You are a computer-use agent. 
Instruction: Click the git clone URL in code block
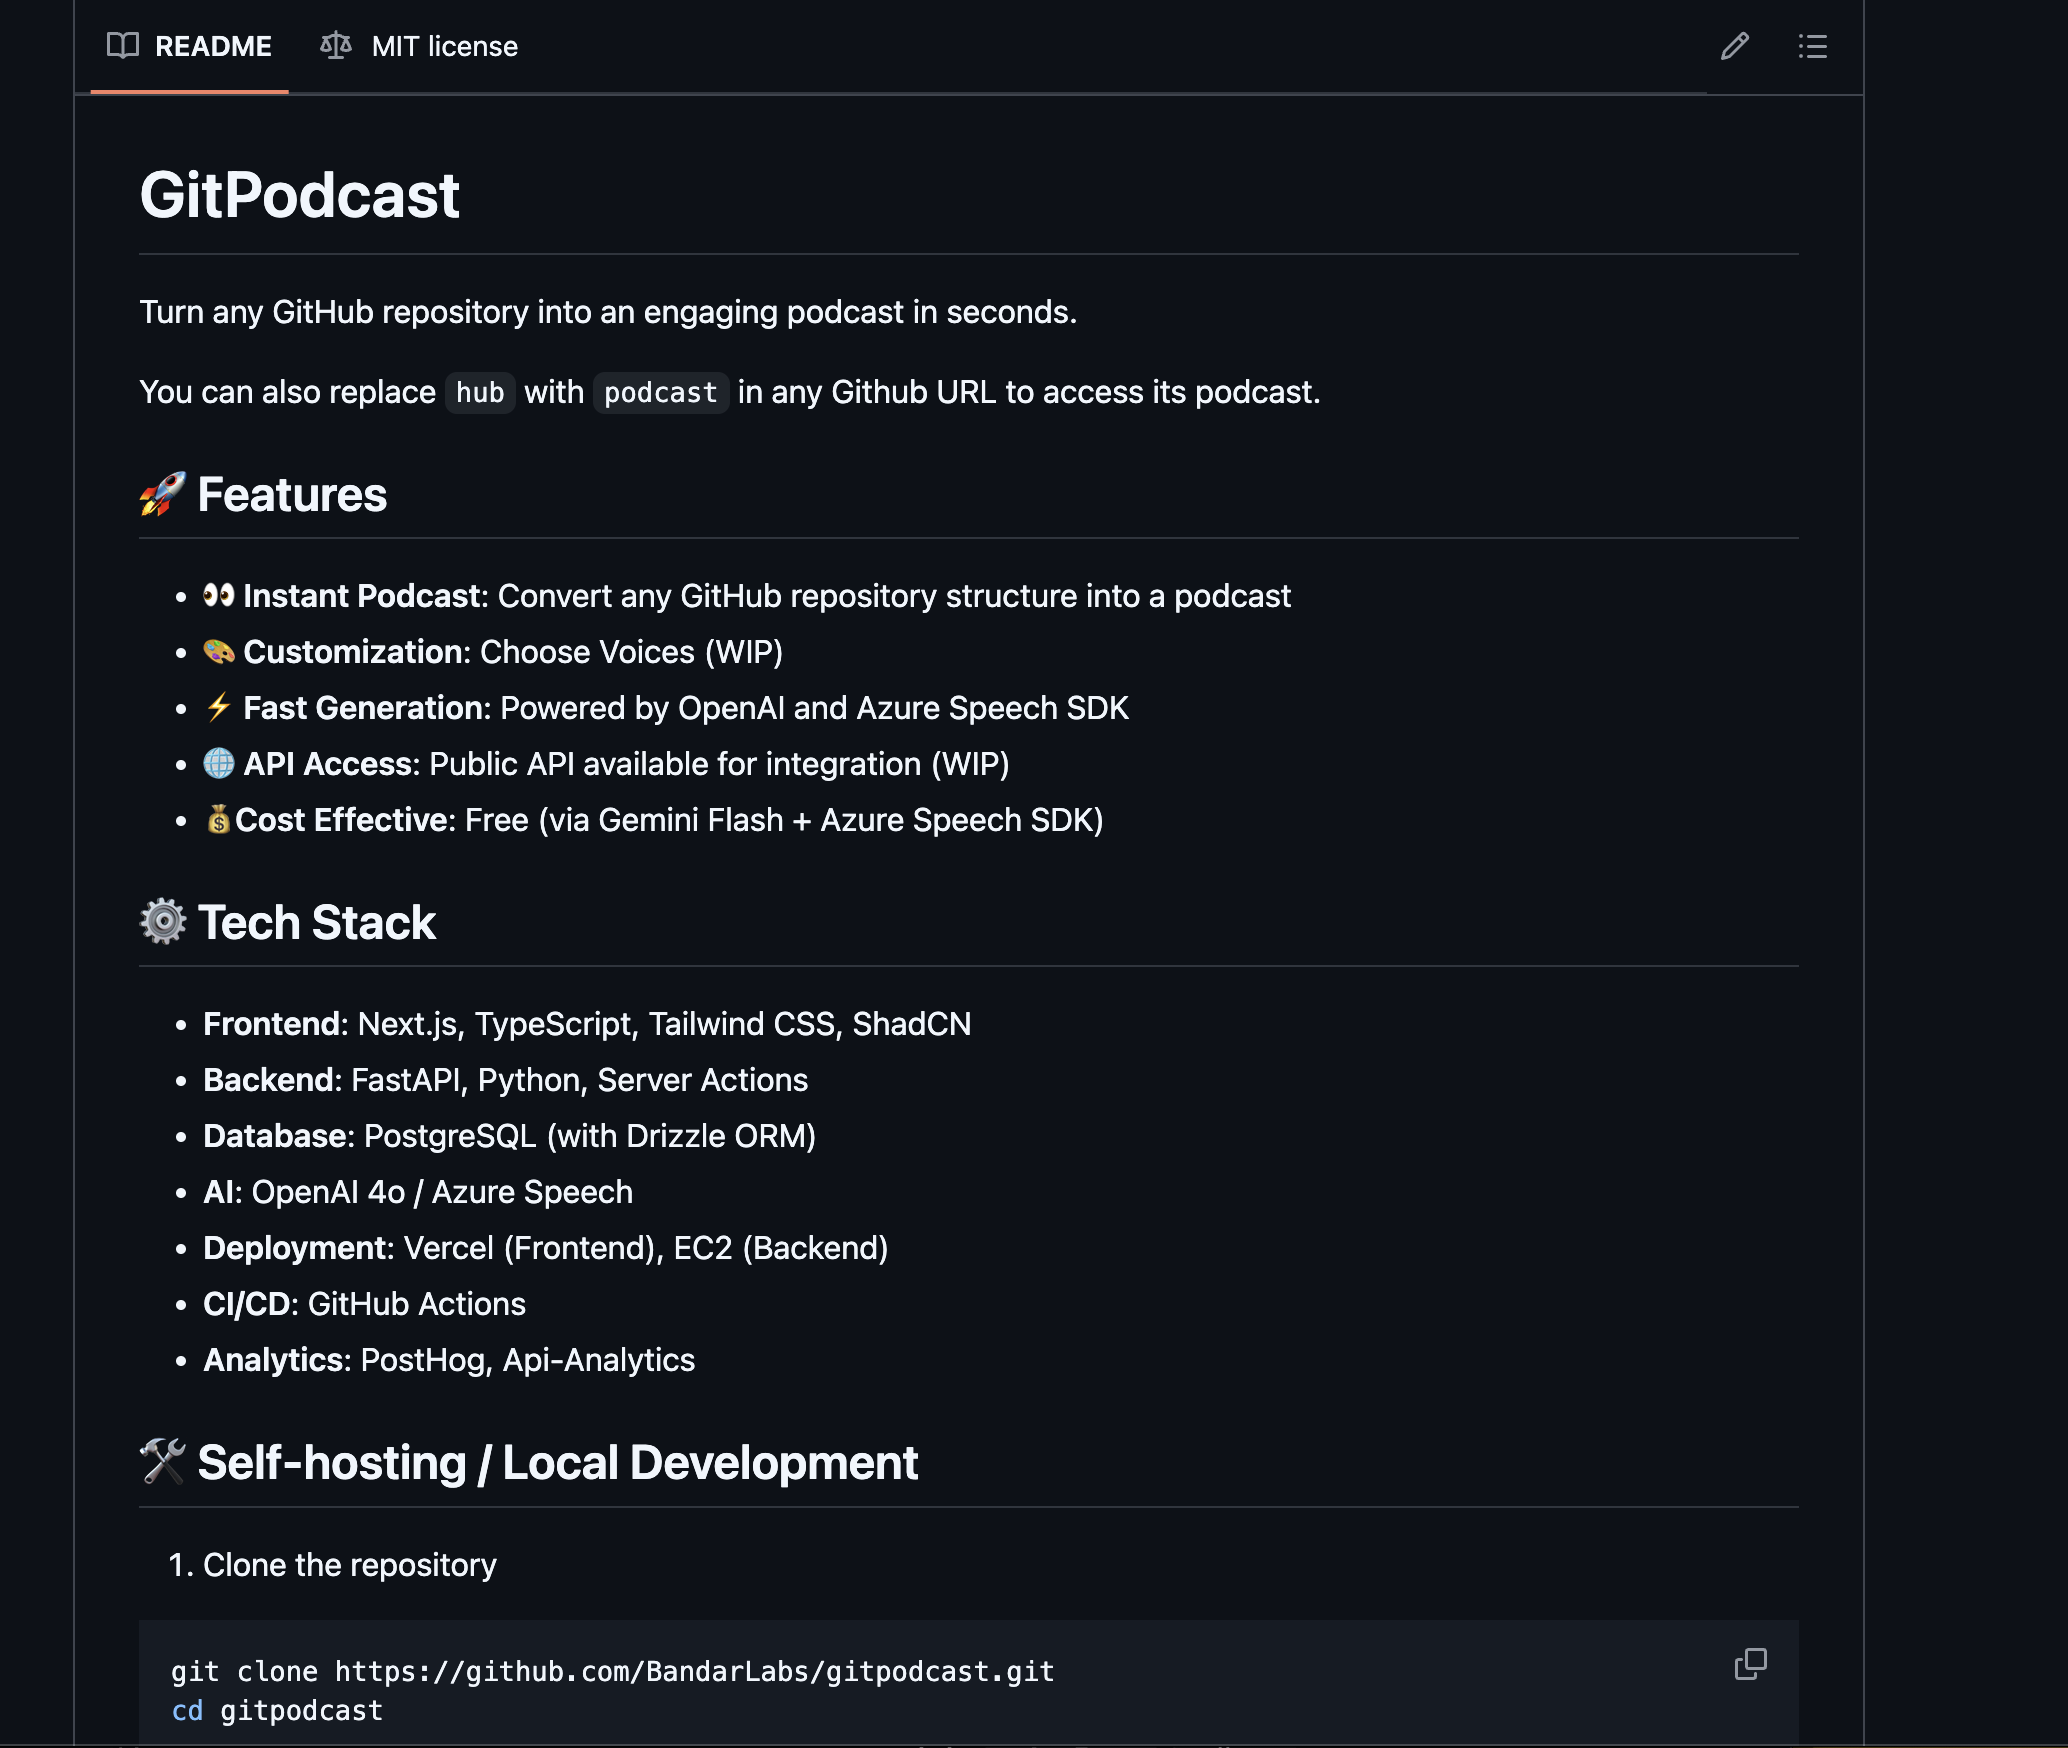tap(695, 1672)
